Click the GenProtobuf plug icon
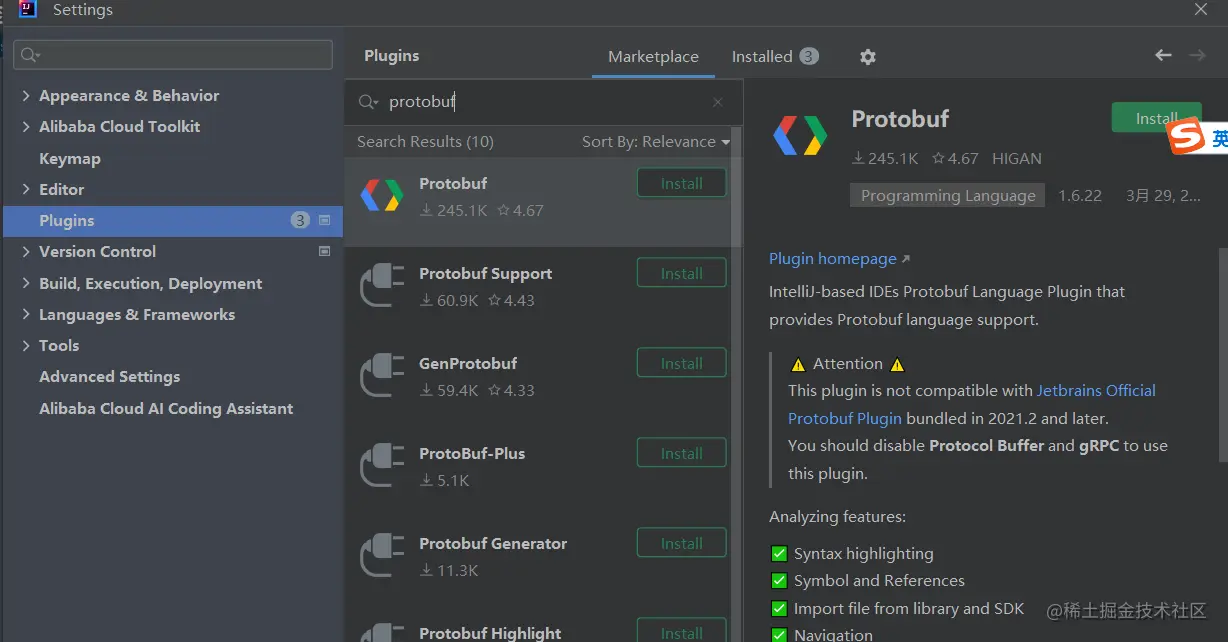This screenshot has width=1228, height=642. tap(382, 376)
